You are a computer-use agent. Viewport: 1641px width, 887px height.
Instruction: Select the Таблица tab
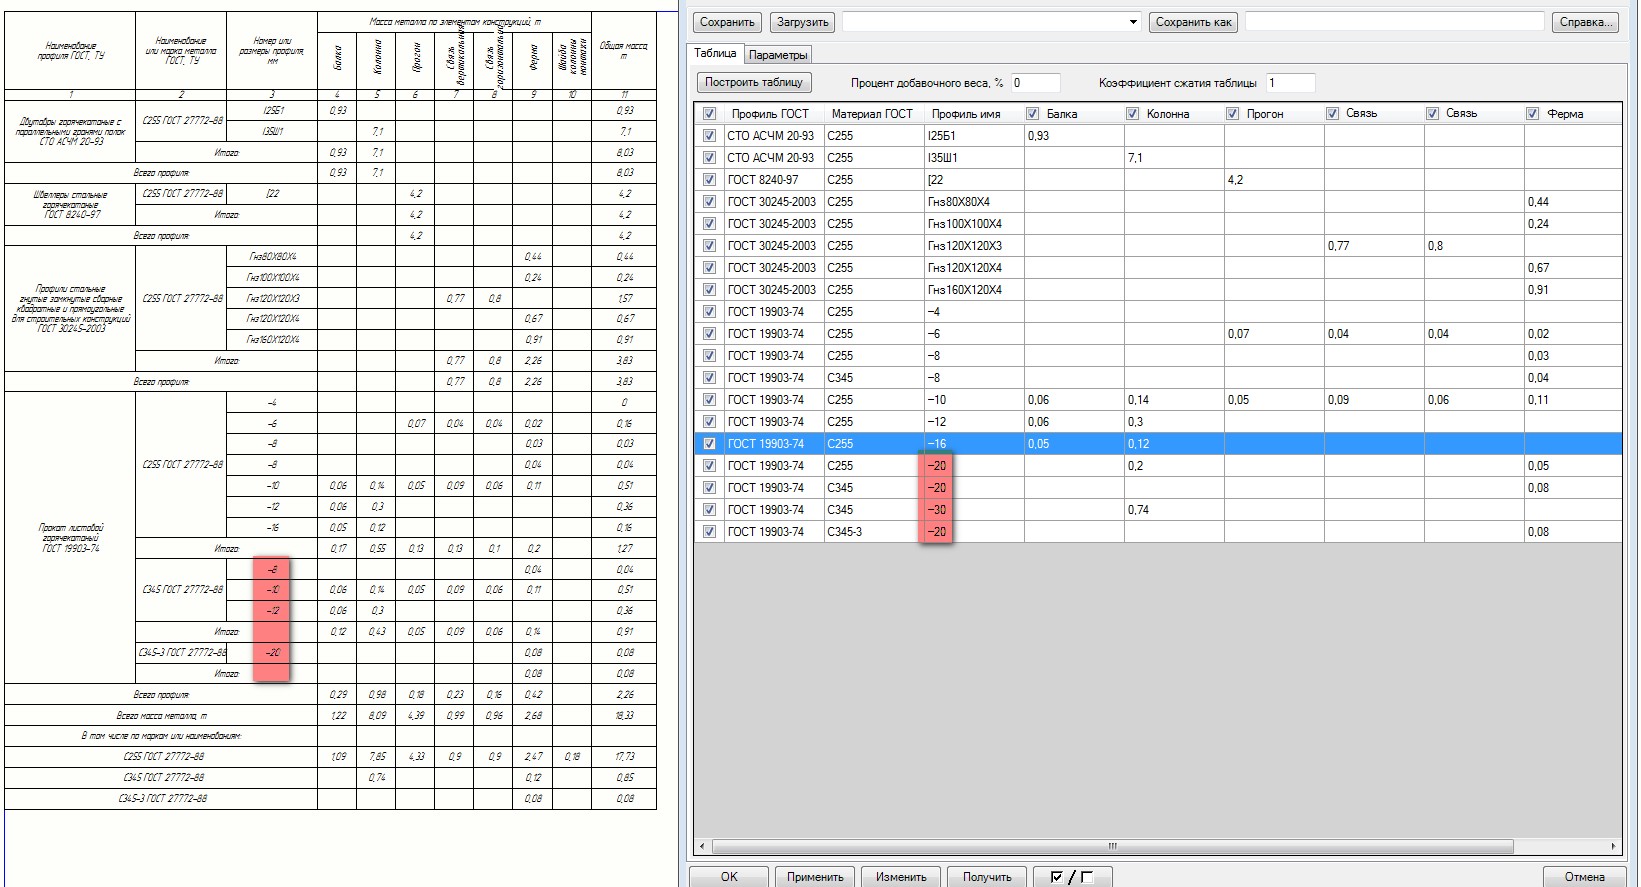coord(715,54)
